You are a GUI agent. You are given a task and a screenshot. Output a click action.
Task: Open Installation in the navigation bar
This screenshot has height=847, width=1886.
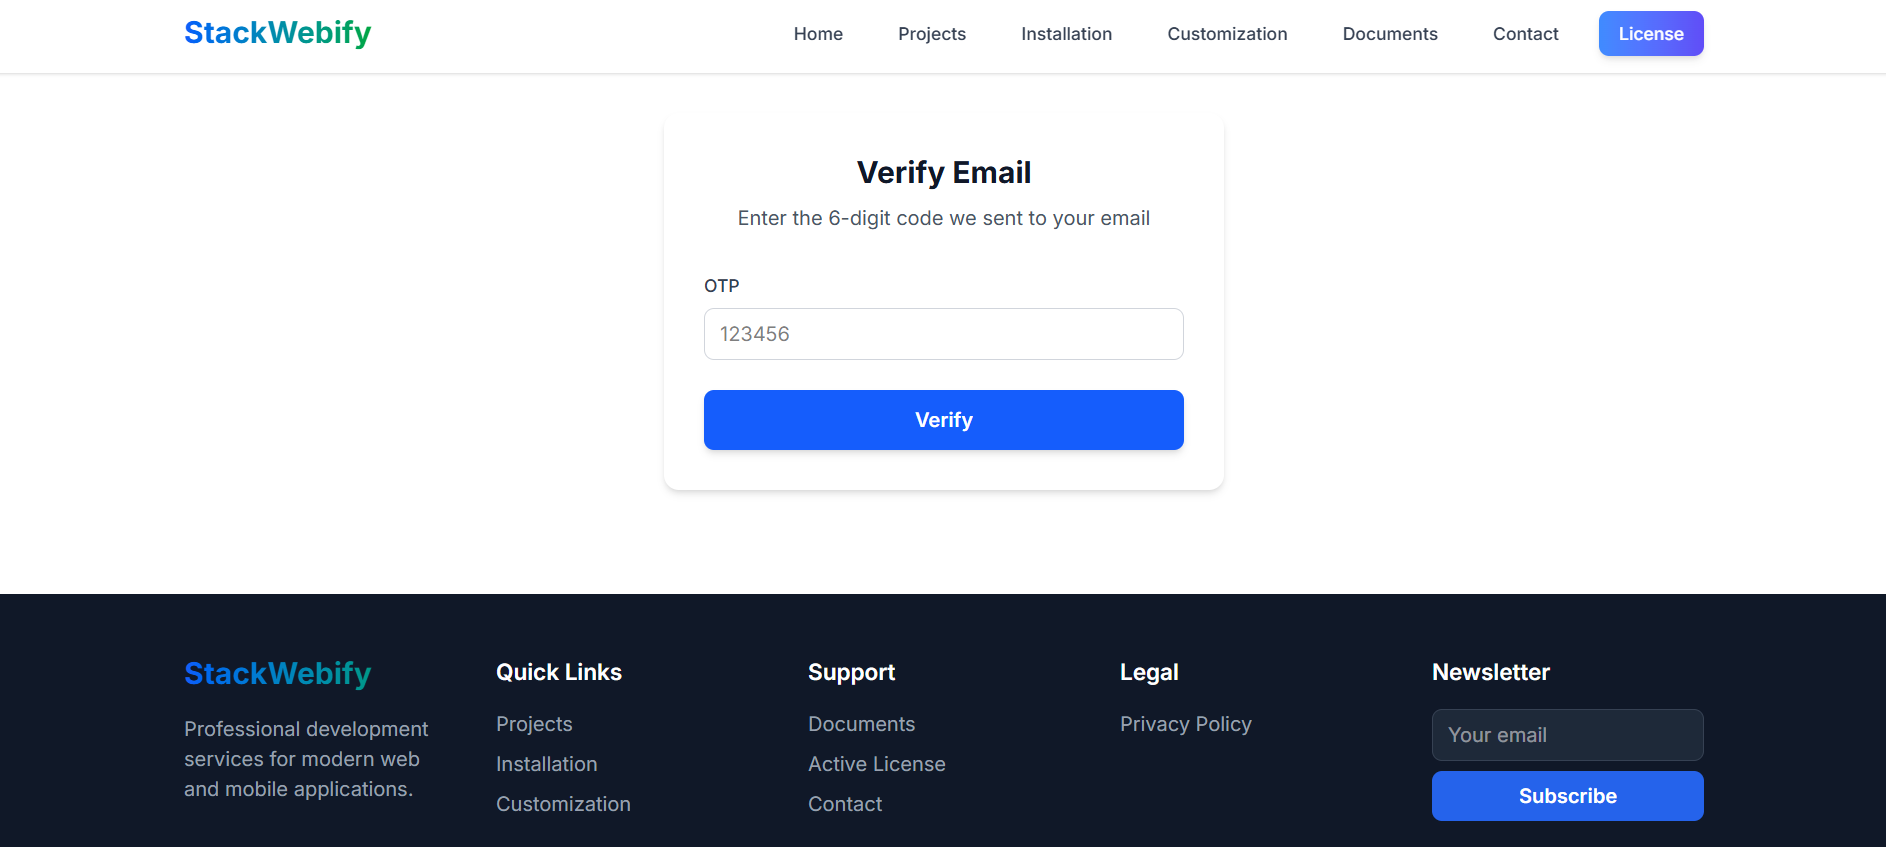pos(1066,34)
